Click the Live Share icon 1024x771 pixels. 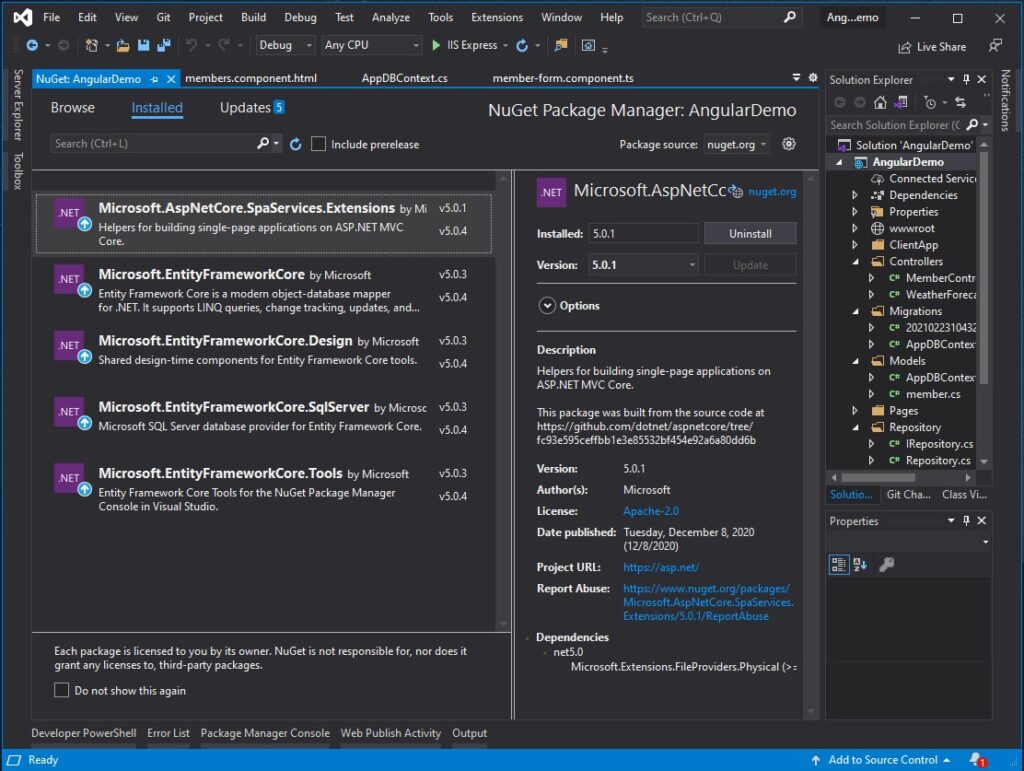point(904,47)
